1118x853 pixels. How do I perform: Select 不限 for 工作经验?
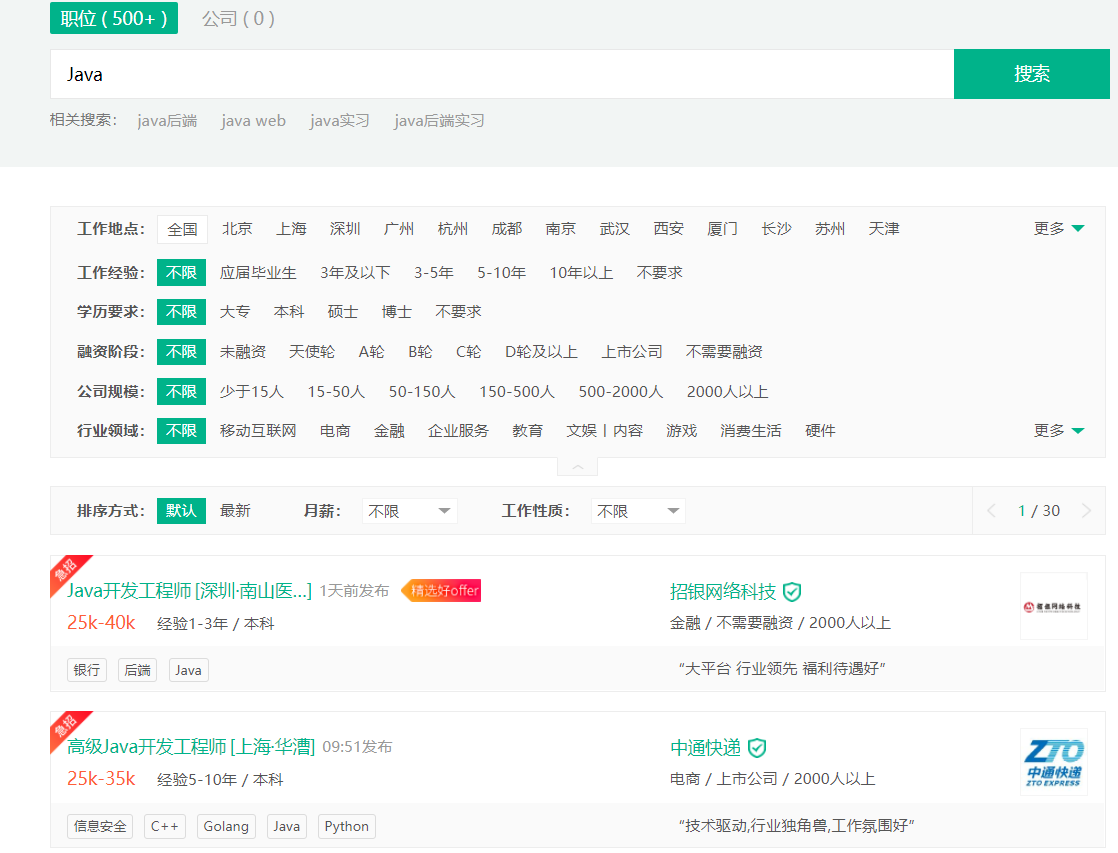pyautogui.click(x=181, y=272)
